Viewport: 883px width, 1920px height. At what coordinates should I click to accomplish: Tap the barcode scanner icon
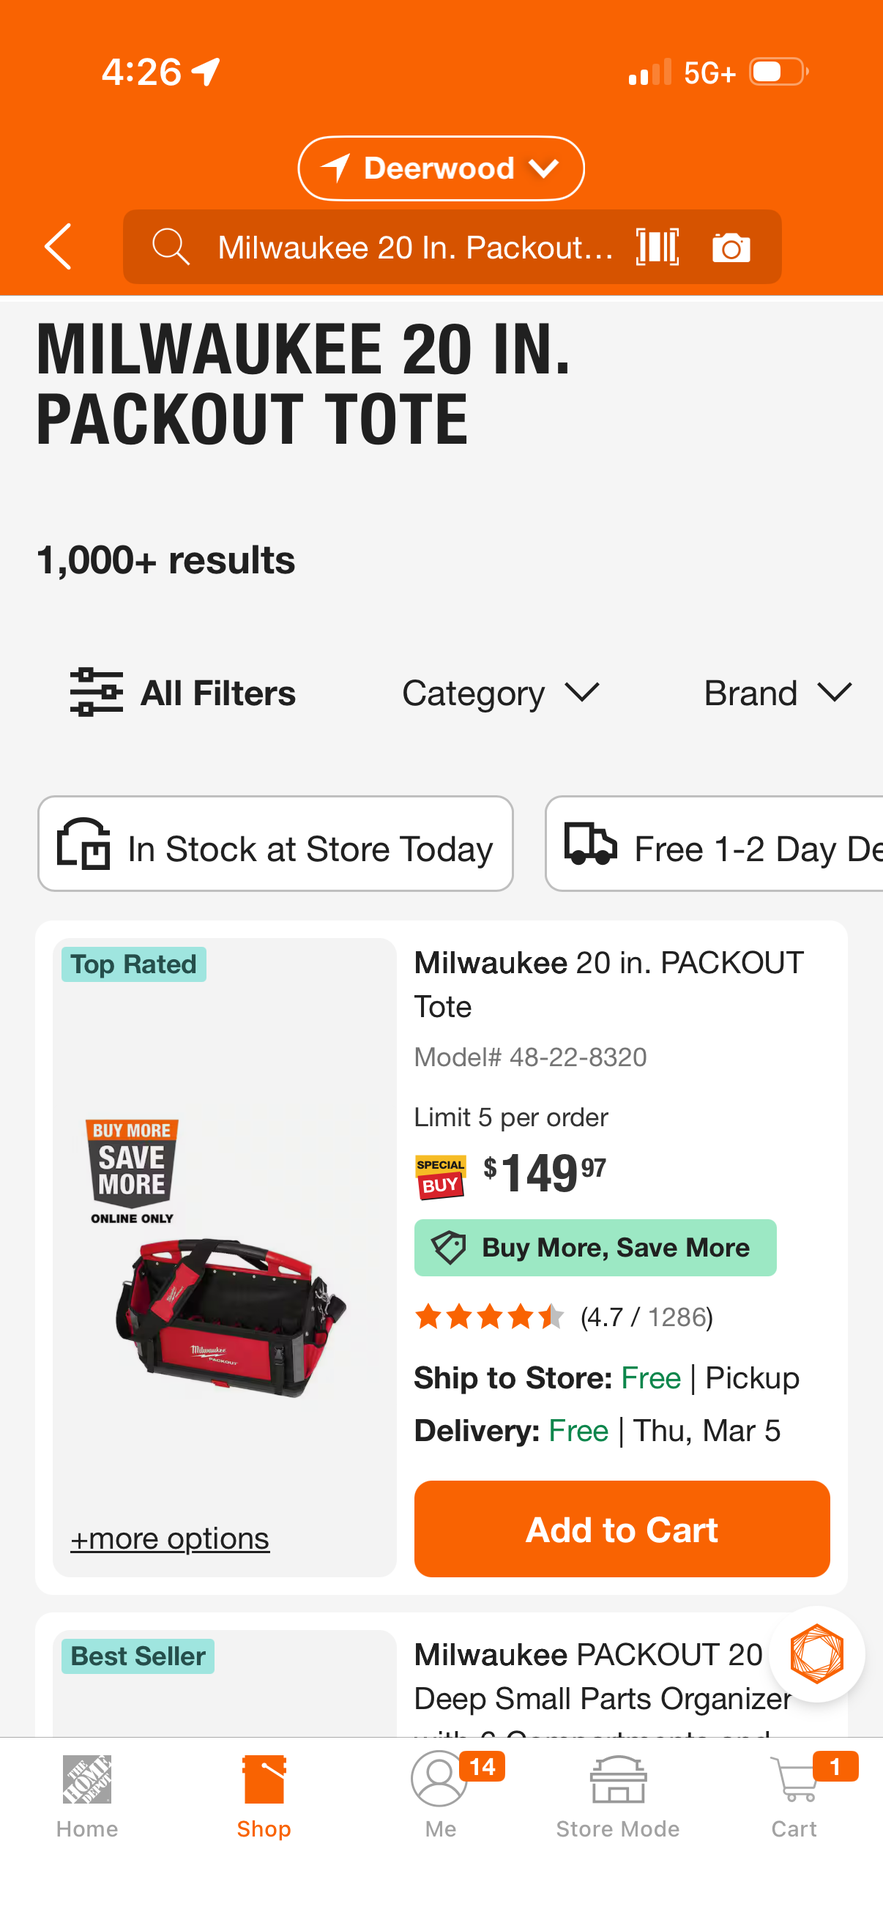657,247
